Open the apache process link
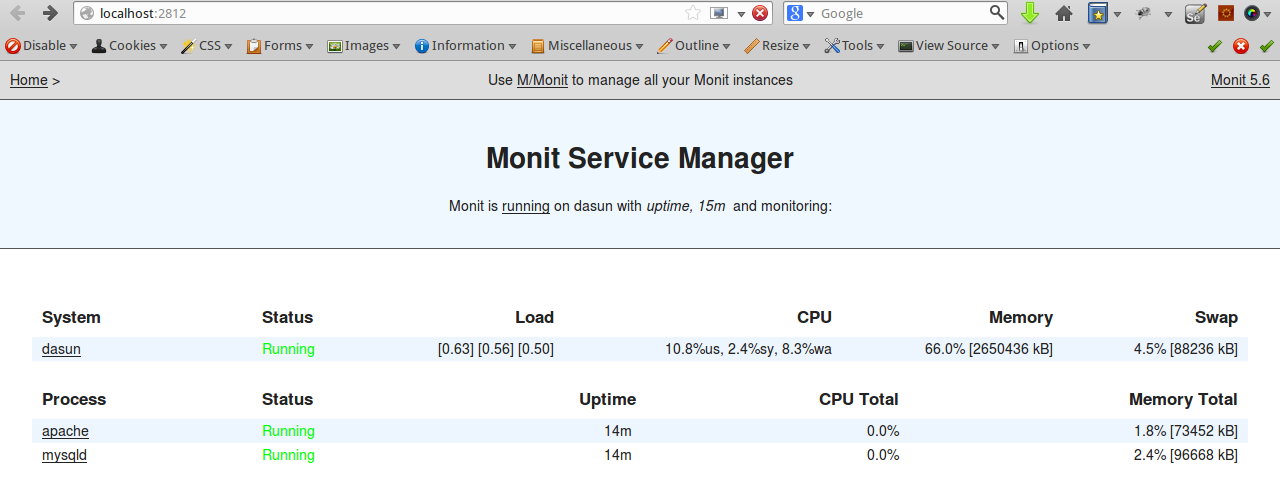 pyautogui.click(x=65, y=431)
